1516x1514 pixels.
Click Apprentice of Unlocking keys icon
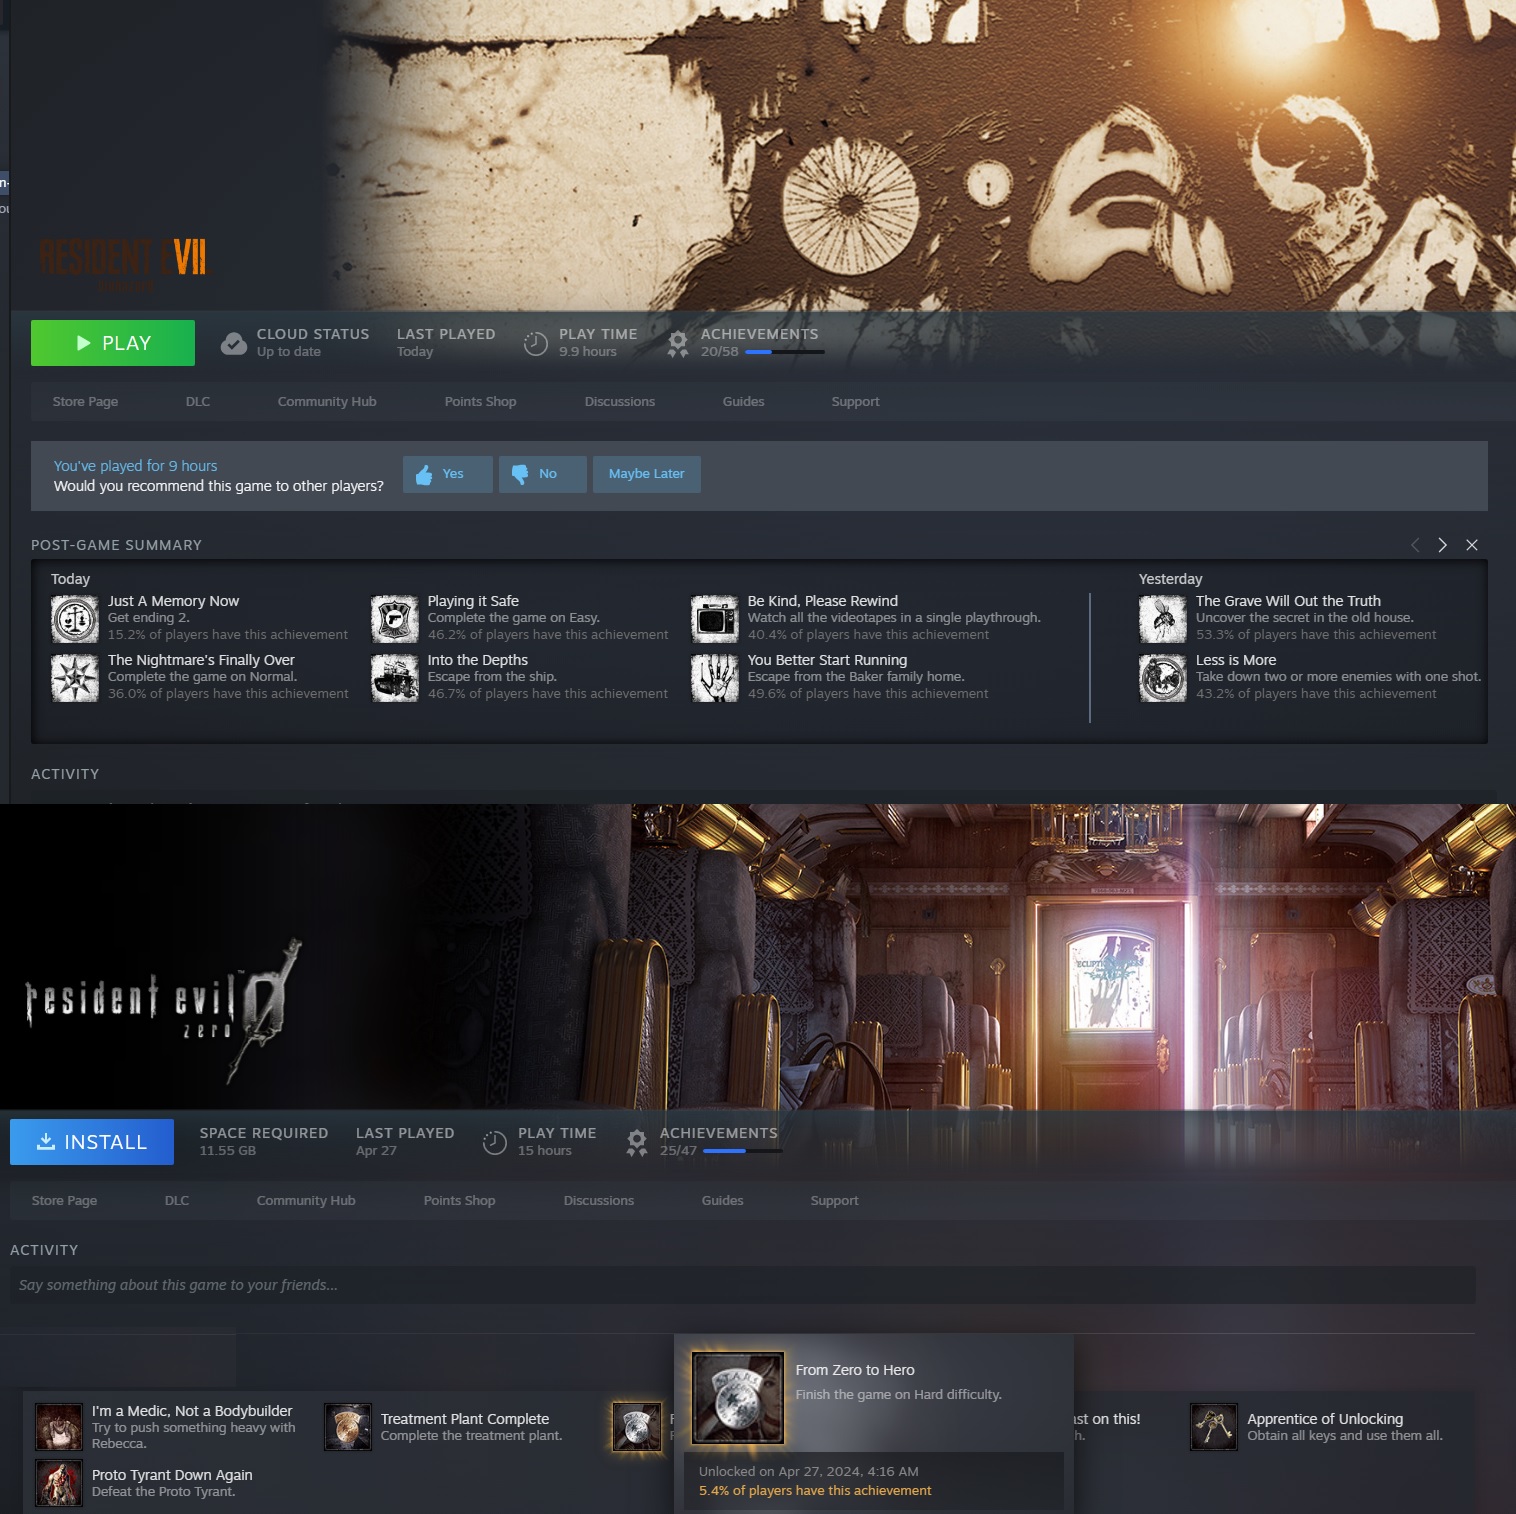point(1214,1427)
